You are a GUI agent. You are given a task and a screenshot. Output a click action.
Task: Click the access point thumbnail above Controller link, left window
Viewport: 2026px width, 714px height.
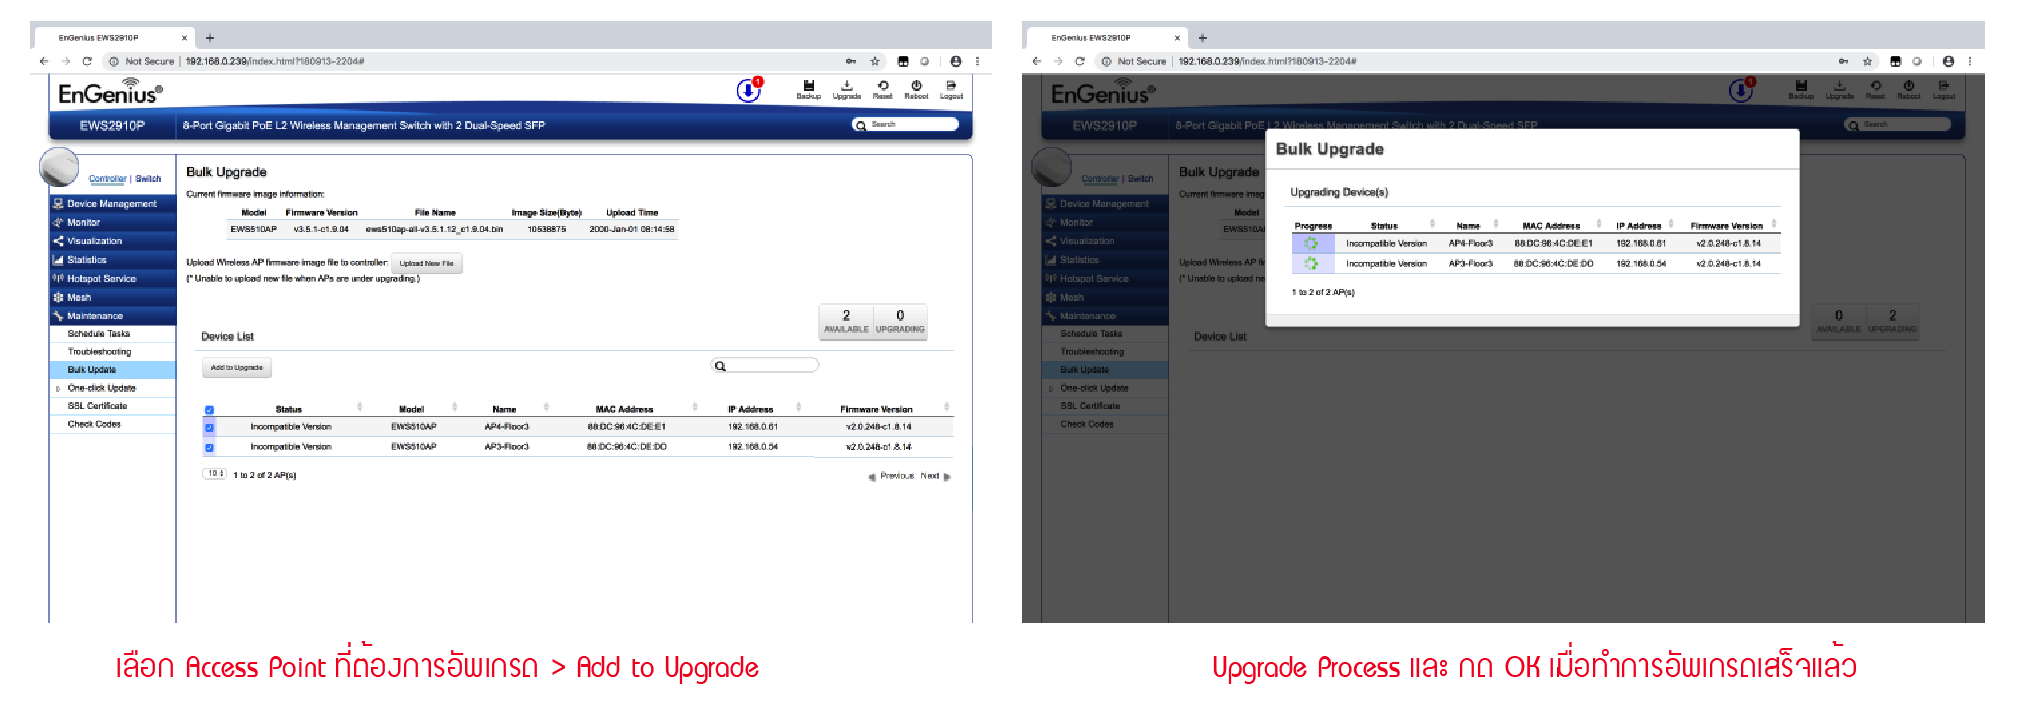pos(59,166)
